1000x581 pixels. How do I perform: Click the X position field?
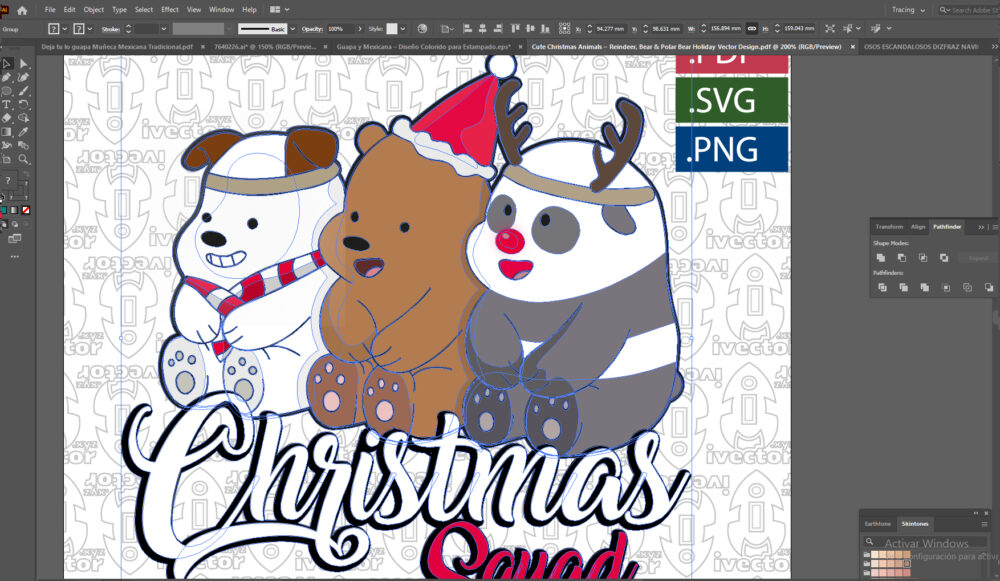610,29
